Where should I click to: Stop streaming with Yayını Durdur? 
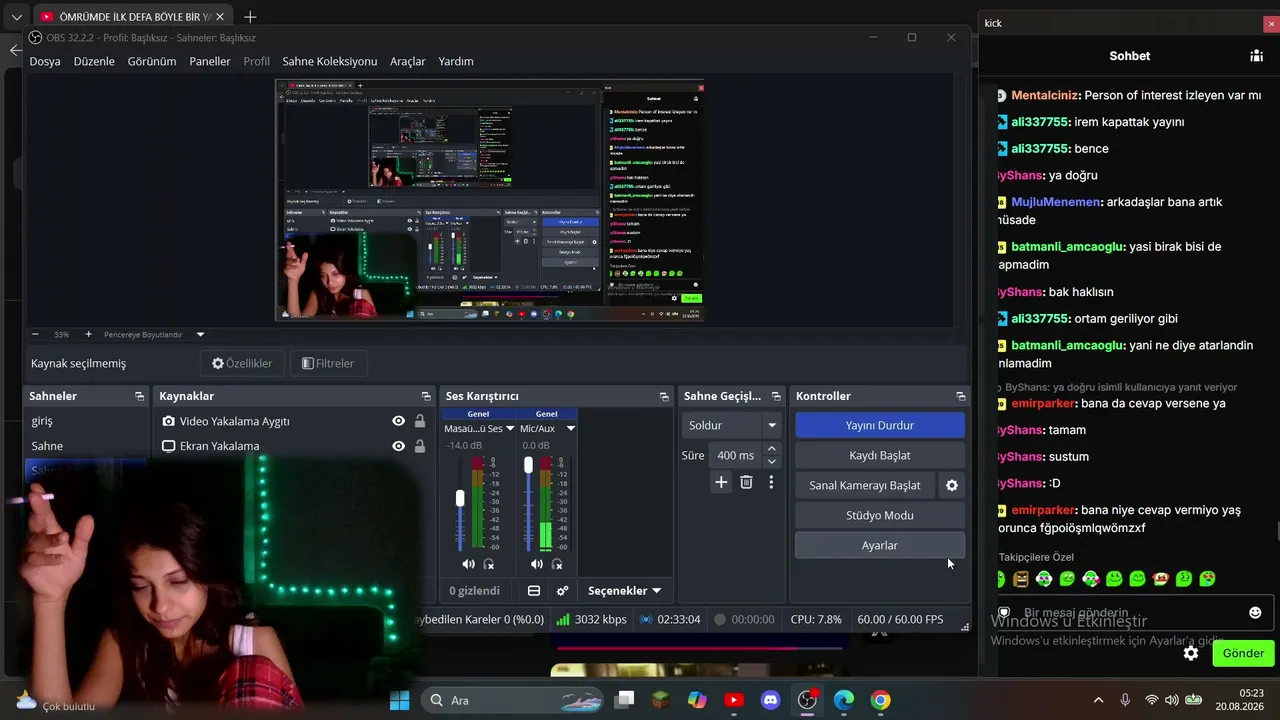[880, 425]
